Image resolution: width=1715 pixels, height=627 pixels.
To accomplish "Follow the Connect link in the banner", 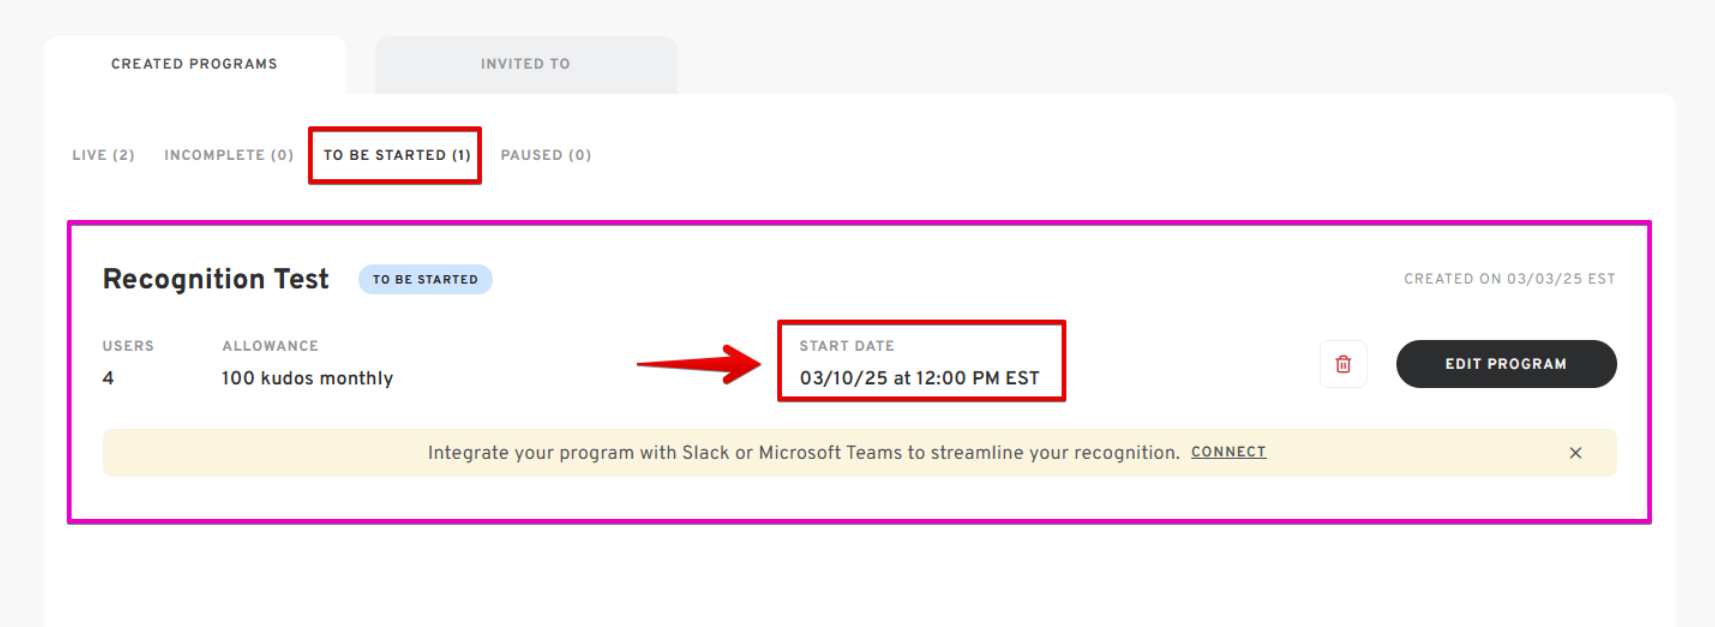I will coord(1228,452).
